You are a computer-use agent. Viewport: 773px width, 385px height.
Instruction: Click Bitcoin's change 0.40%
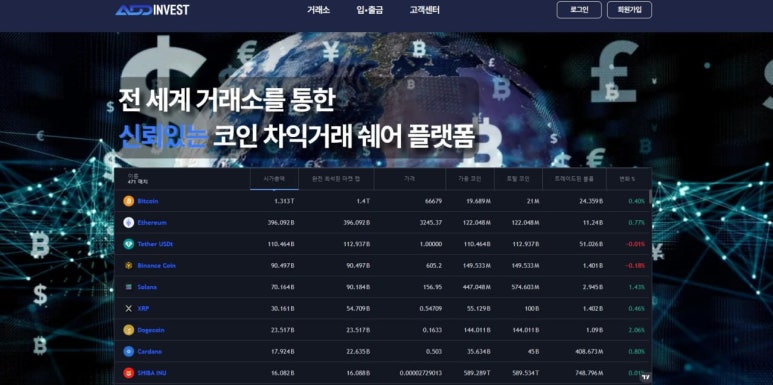coord(636,201)
